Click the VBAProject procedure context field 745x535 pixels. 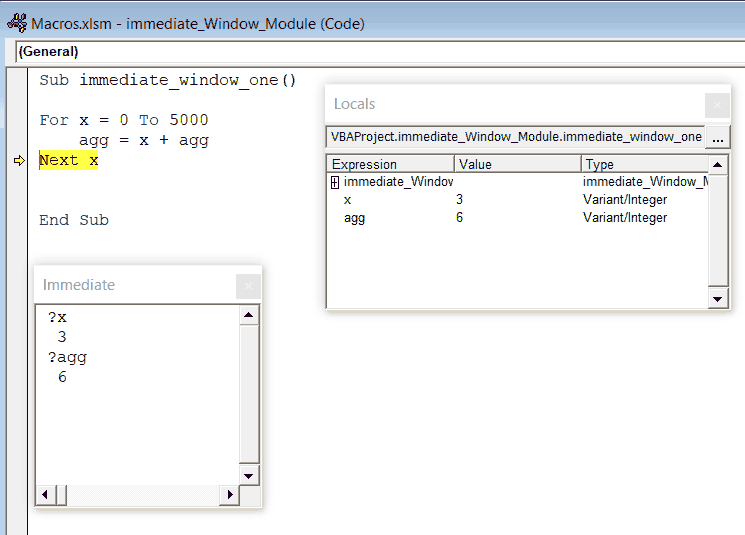point(516,137)
